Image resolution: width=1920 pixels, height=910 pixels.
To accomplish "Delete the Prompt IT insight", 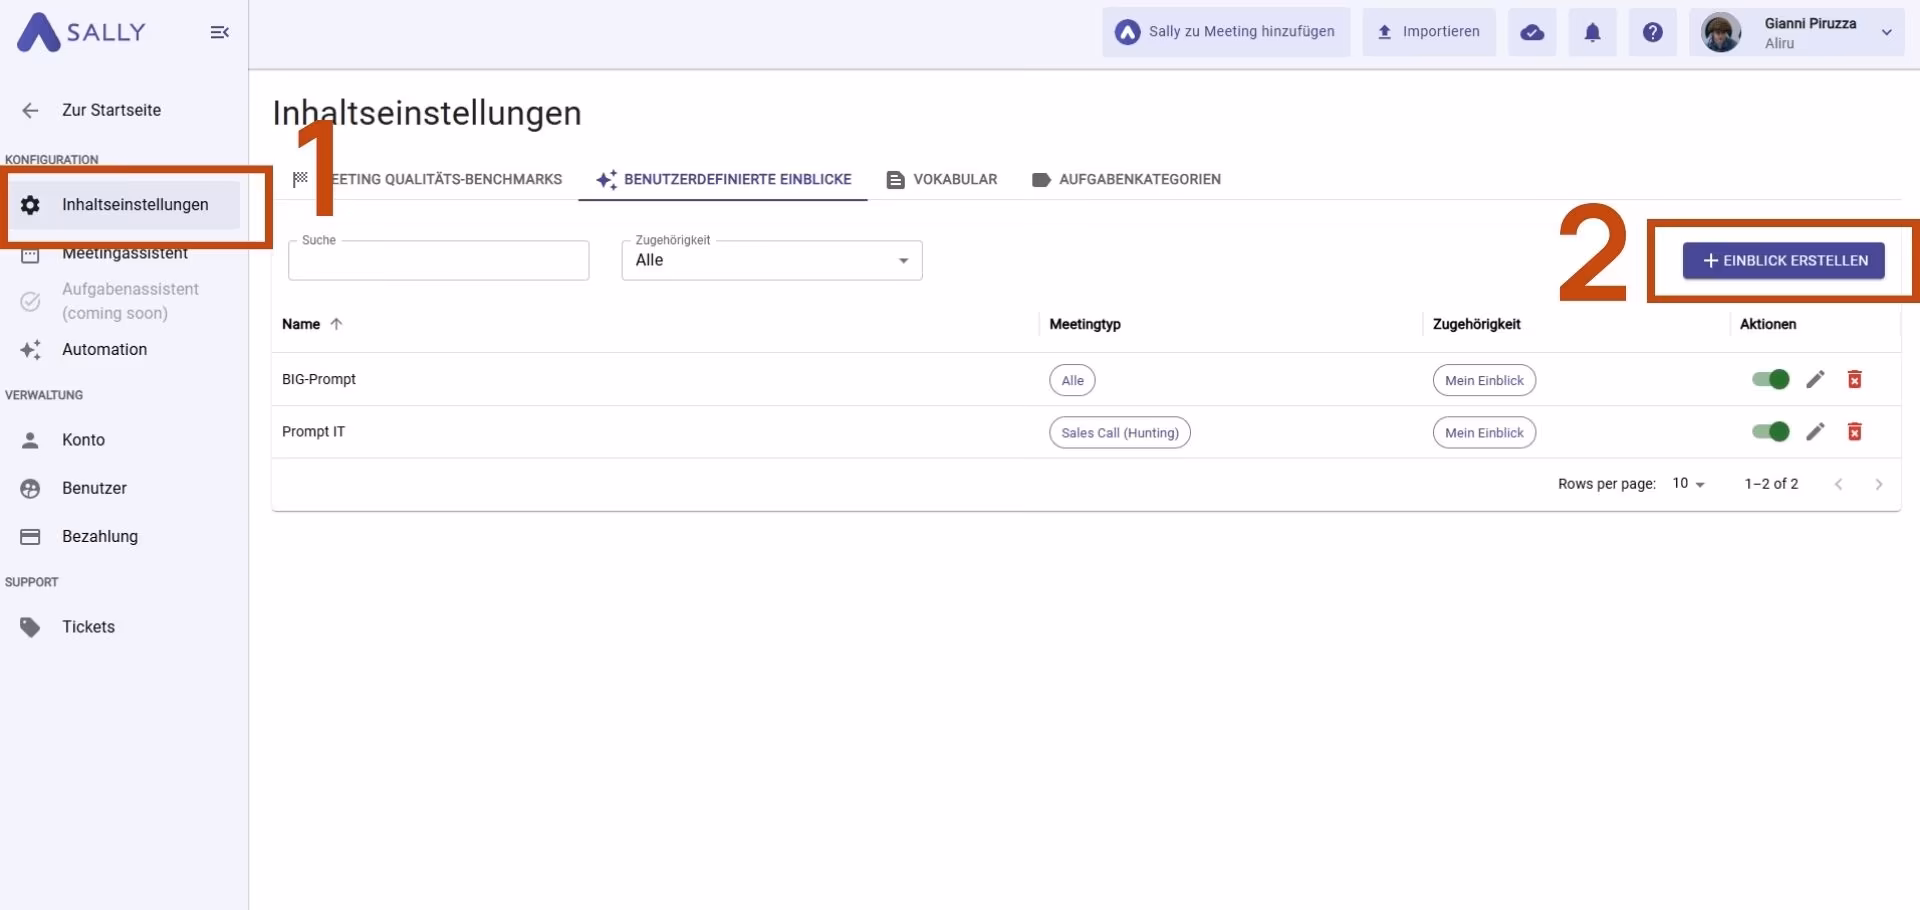I will coord(1854,431).
